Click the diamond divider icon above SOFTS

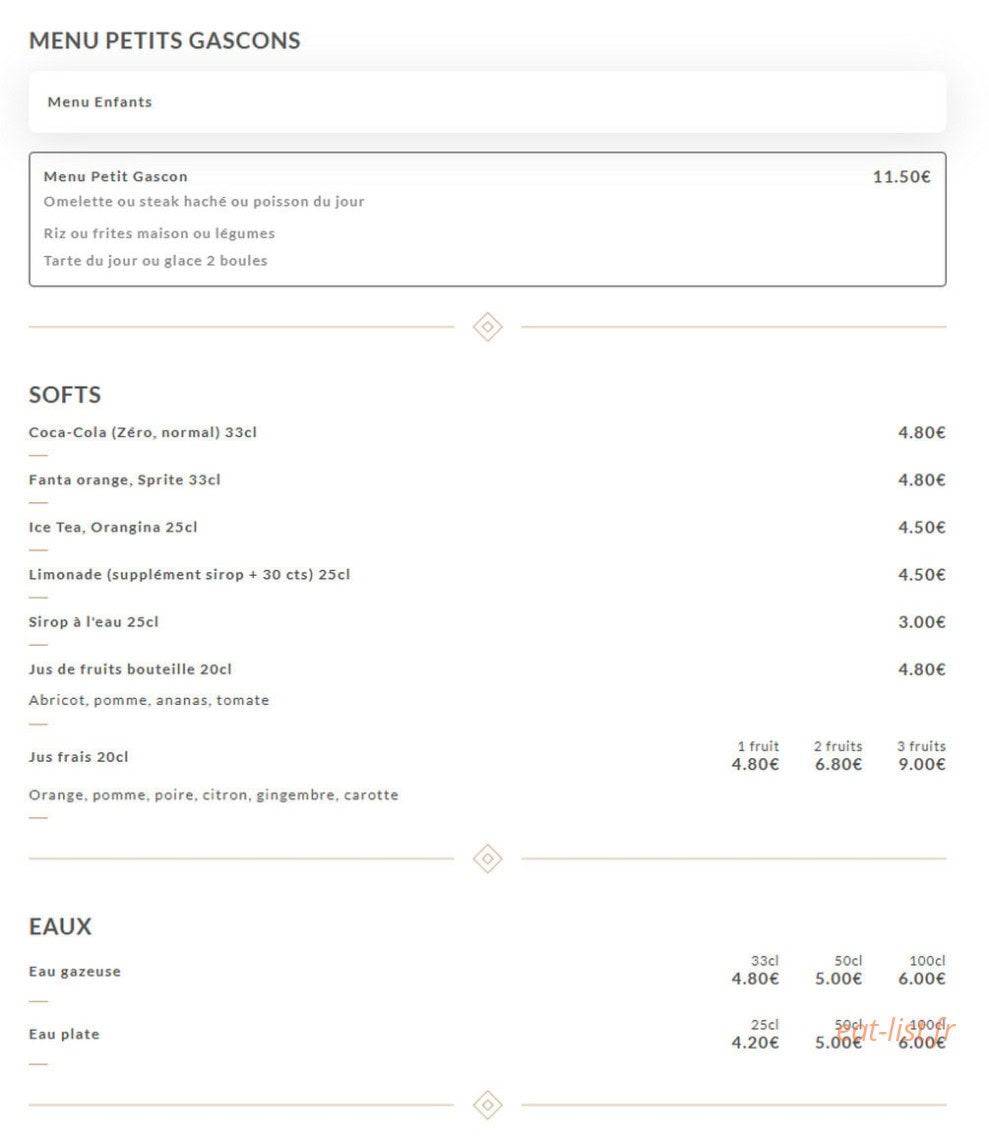coord(487,327)
